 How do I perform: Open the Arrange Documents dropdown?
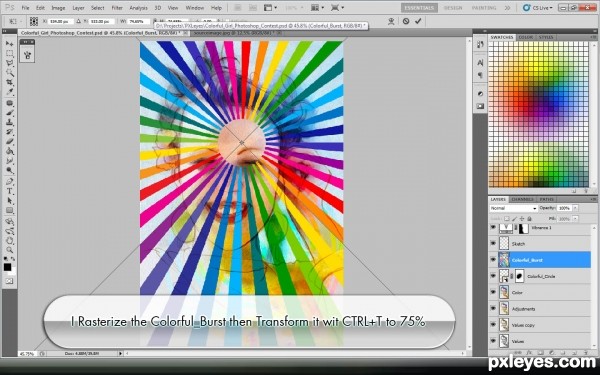pyautogui.click(x=318, y=8)
